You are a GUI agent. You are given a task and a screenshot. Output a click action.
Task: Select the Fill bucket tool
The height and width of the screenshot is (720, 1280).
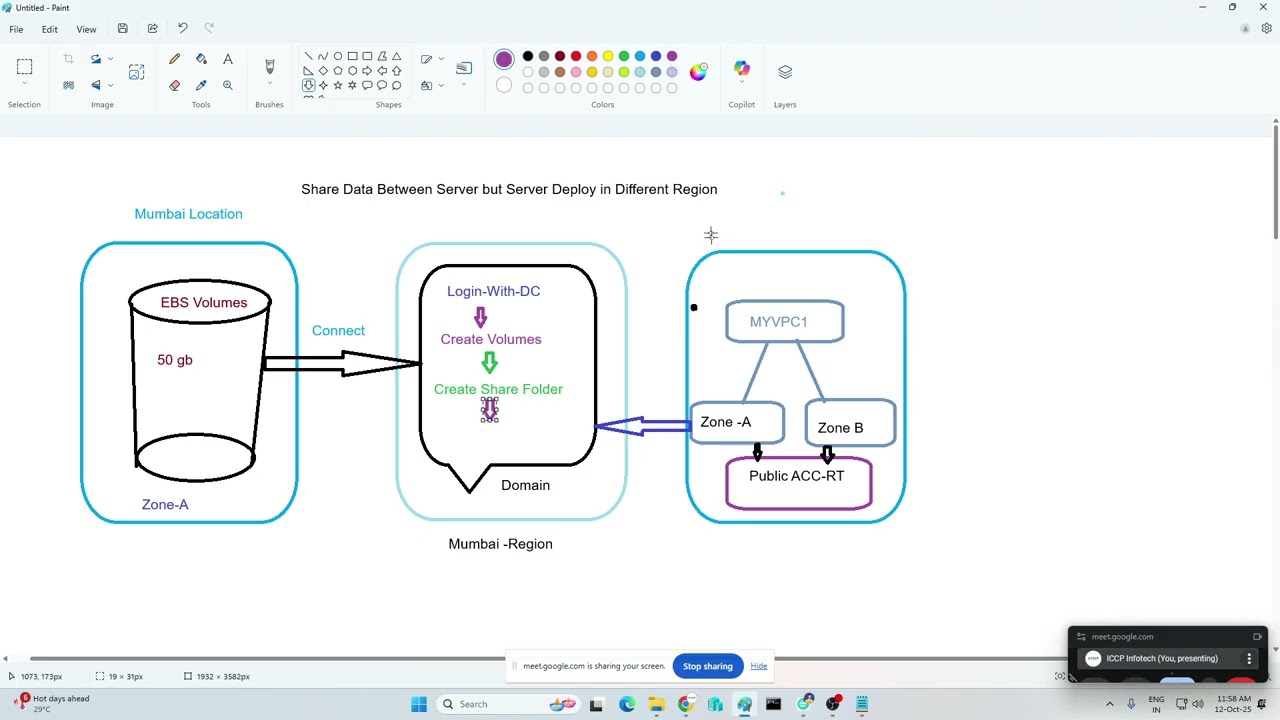[x=201, y=60]
